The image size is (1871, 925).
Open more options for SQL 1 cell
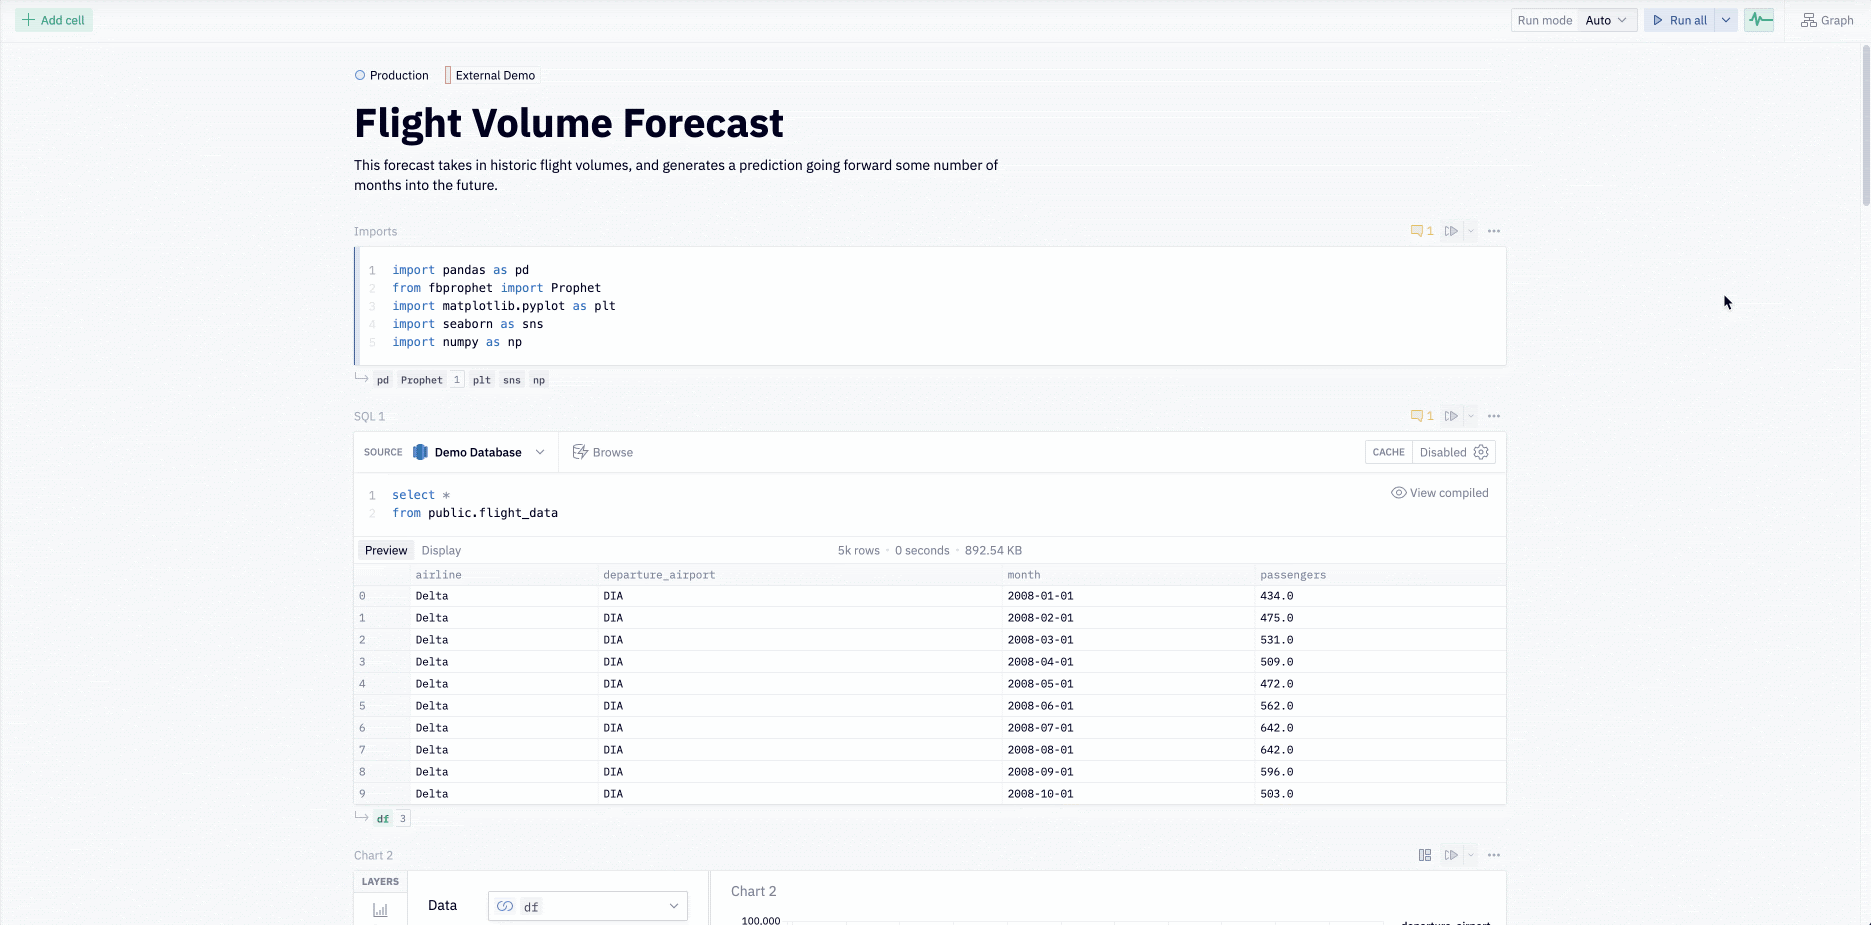1494,416
